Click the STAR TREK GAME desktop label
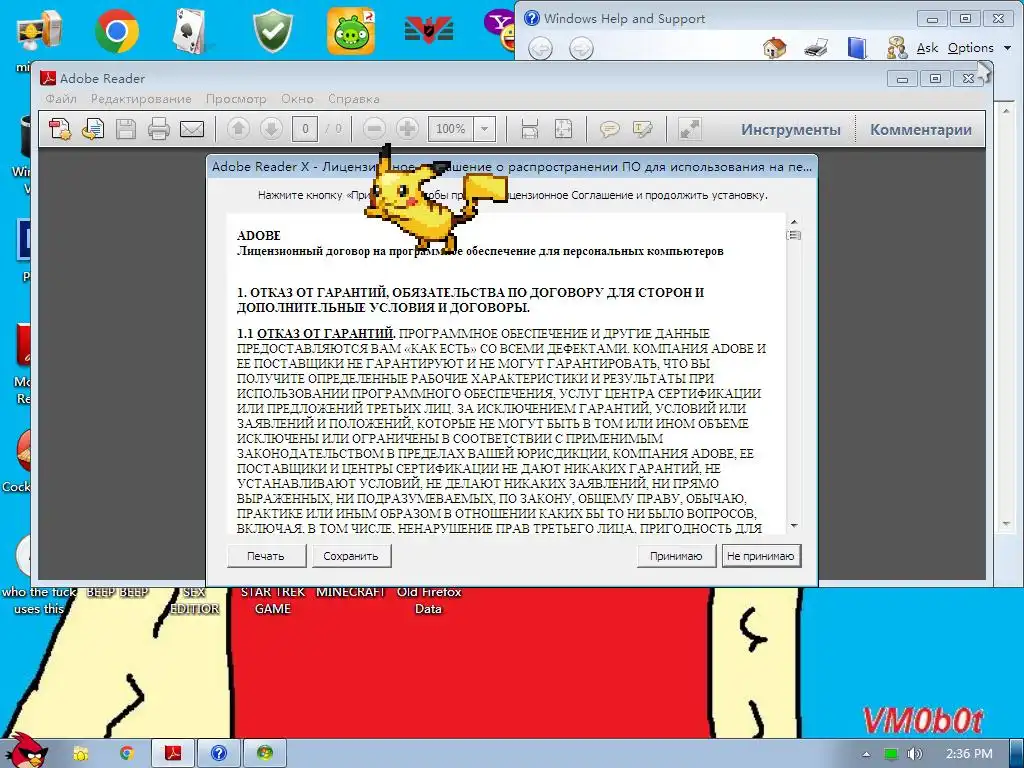 (x=272, y=600)
